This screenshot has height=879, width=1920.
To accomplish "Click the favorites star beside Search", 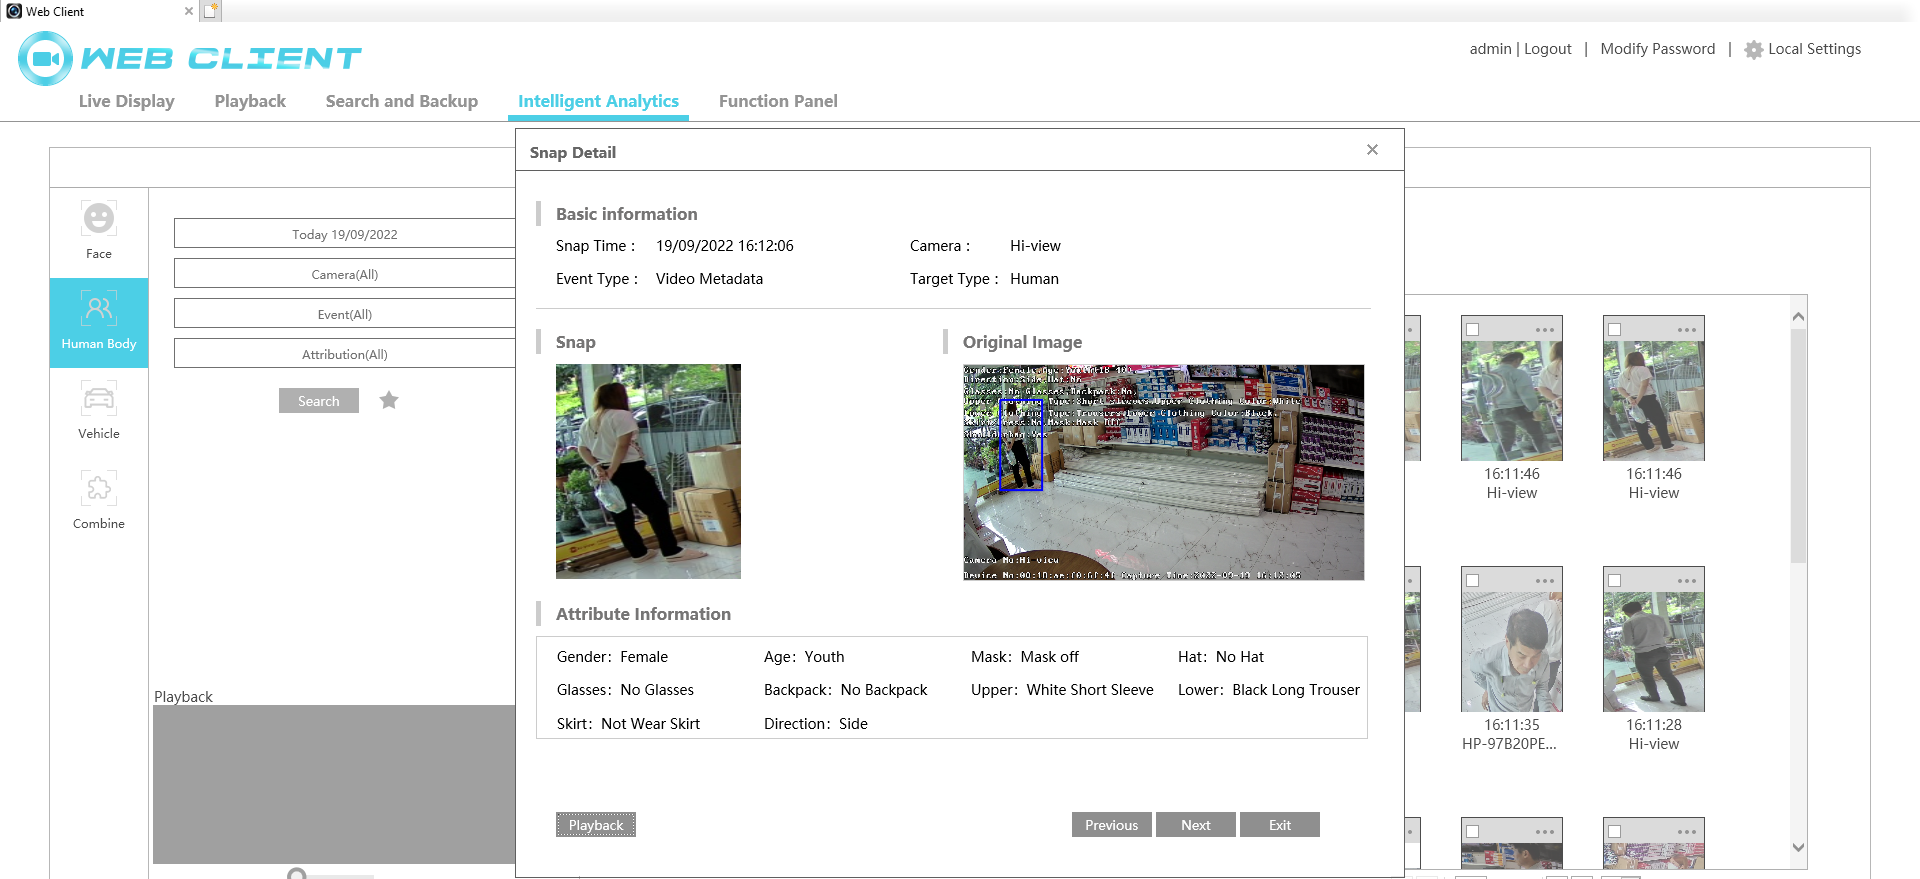I will [389, 401].
